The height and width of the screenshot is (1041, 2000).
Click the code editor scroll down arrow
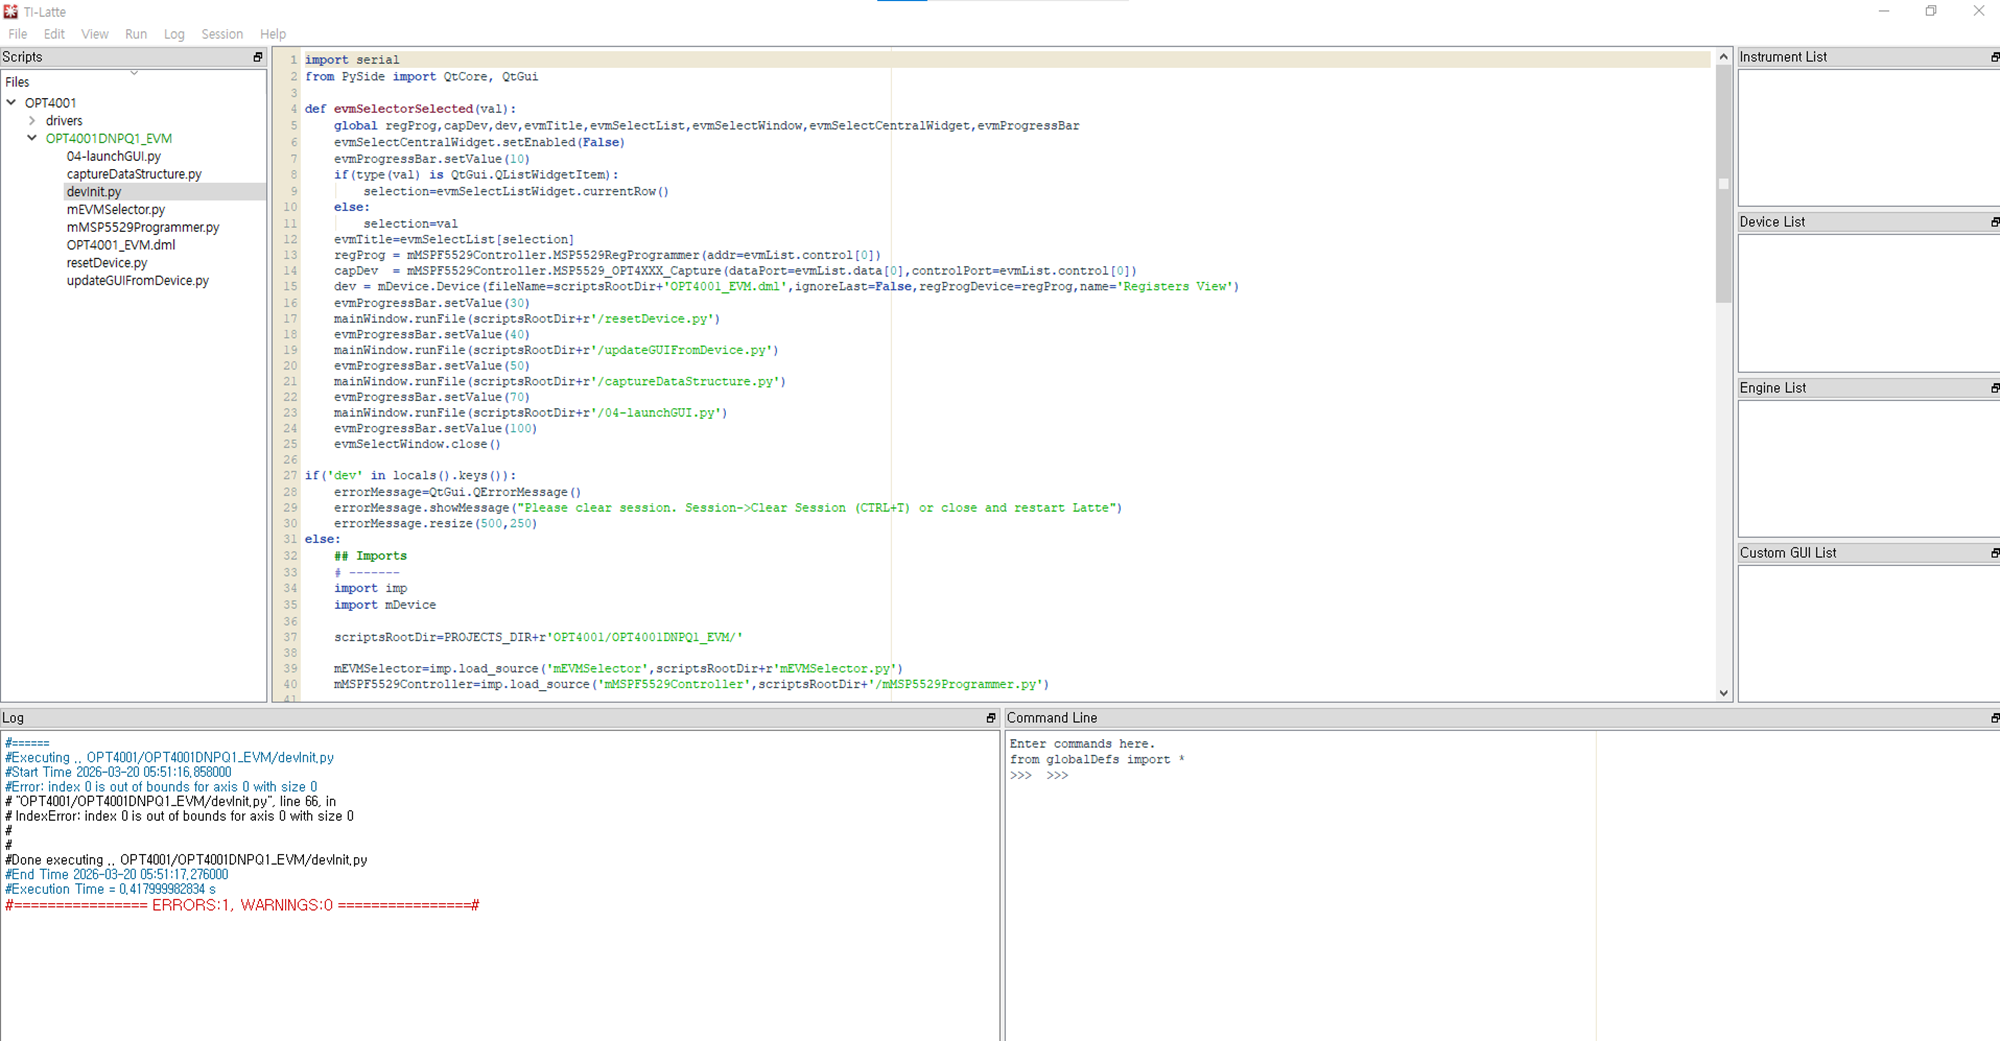1723,692
